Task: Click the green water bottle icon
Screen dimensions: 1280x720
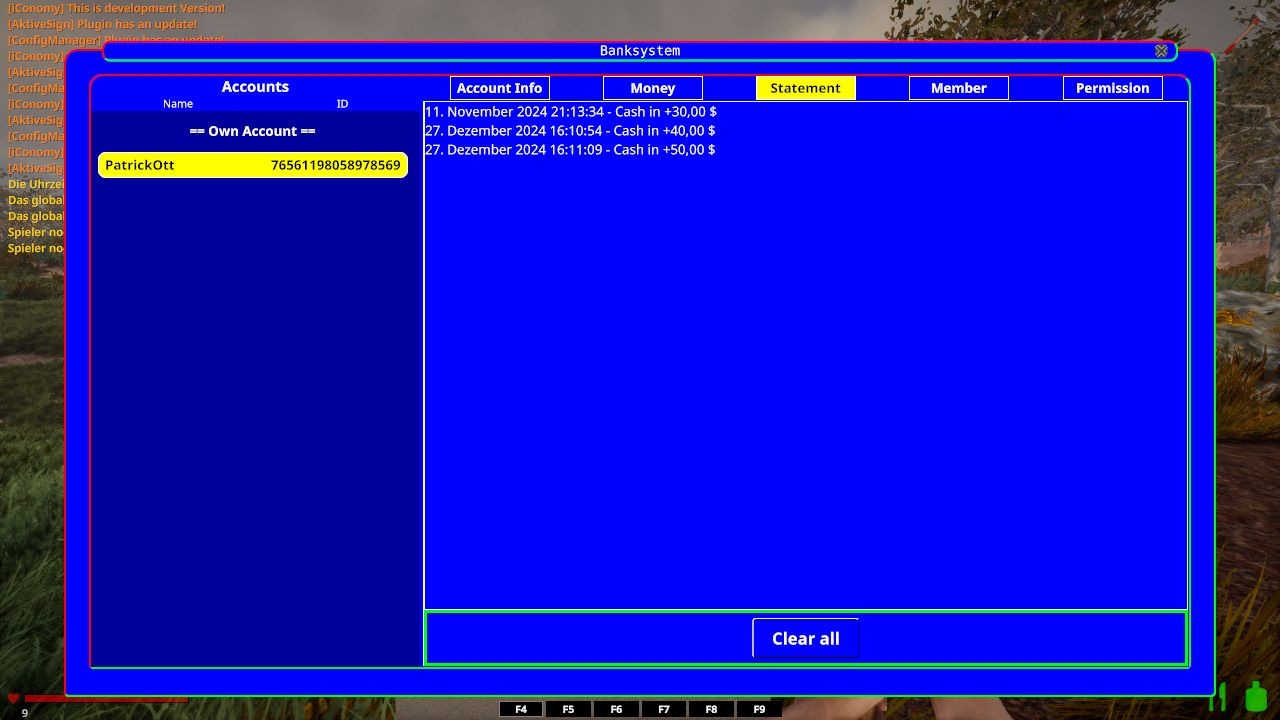Action: (x=1255, y=696)
